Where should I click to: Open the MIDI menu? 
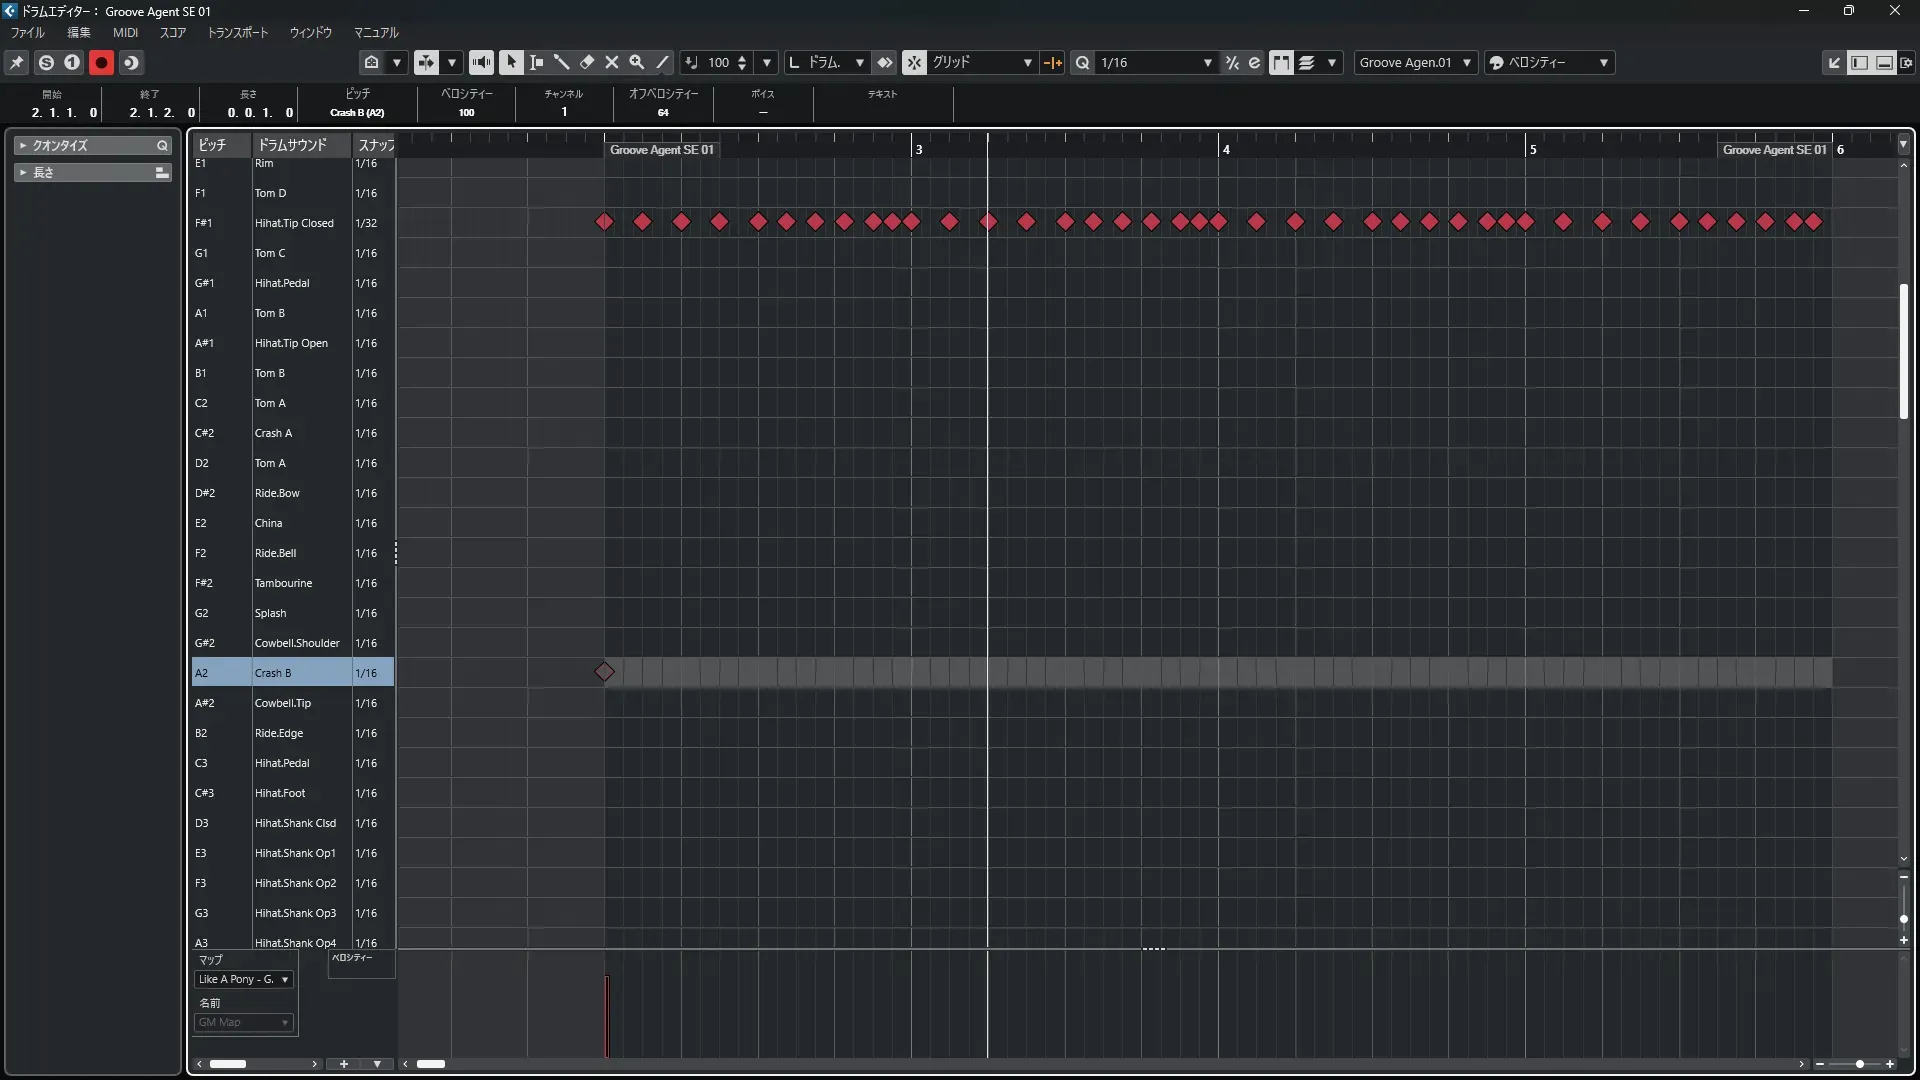(125, 33)
